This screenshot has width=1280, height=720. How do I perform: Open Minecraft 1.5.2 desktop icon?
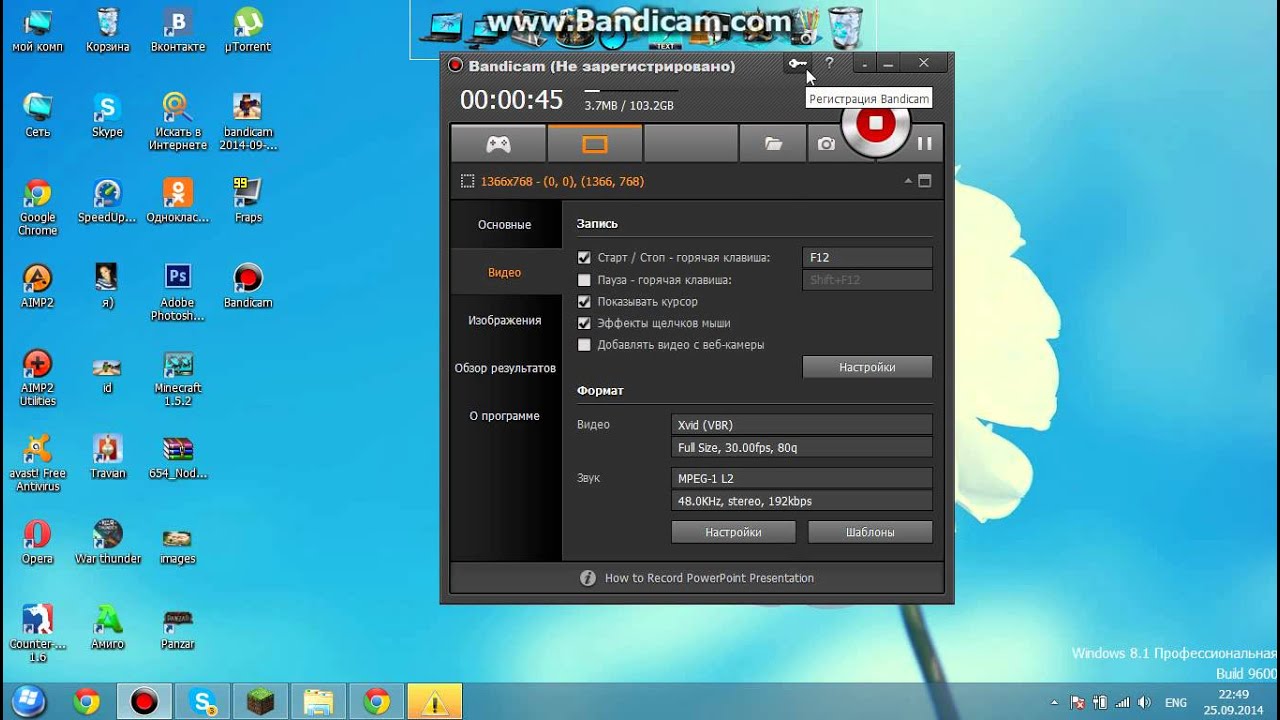coord(178,377)
